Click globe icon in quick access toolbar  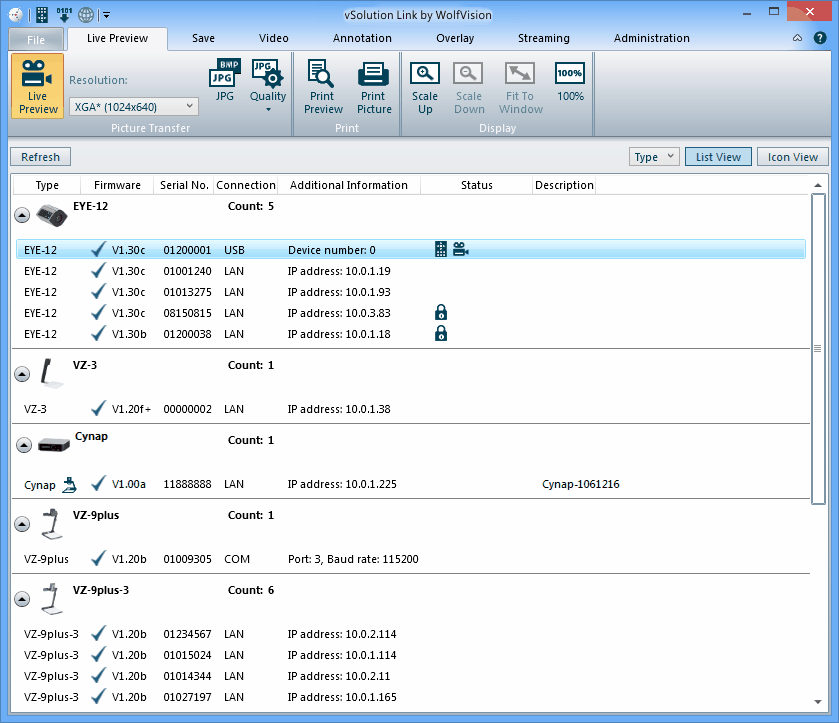(86, 14)
